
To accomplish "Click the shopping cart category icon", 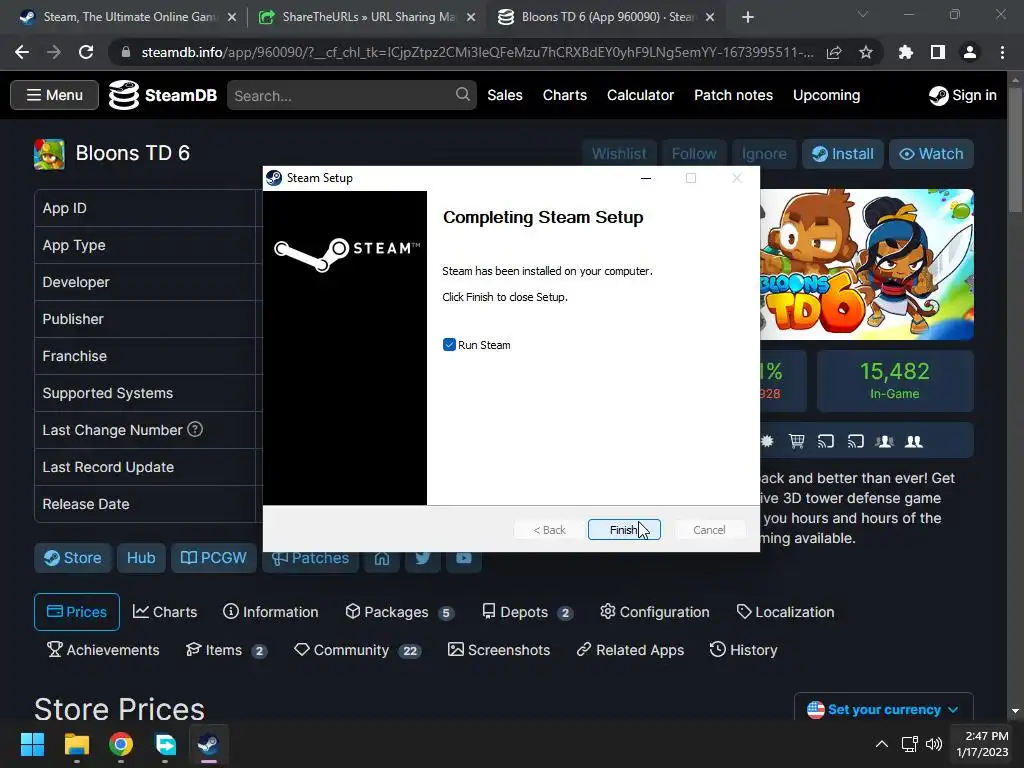I will (x=797, y=441).
